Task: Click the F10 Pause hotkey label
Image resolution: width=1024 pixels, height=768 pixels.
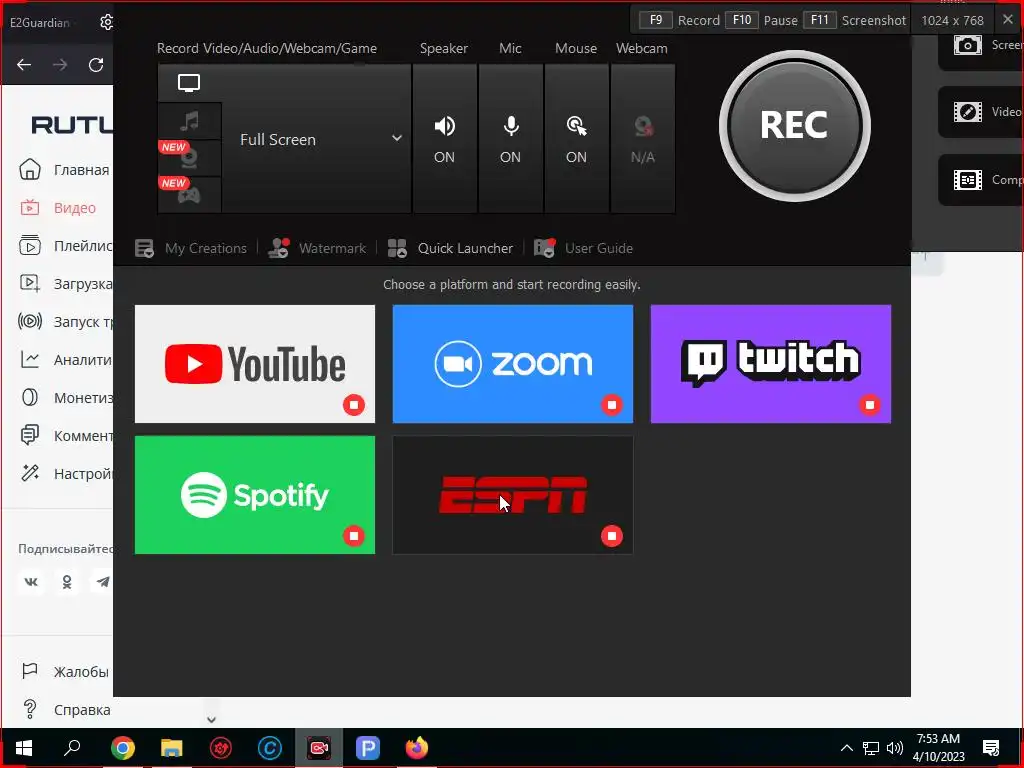Action: (x=761, y=20)
